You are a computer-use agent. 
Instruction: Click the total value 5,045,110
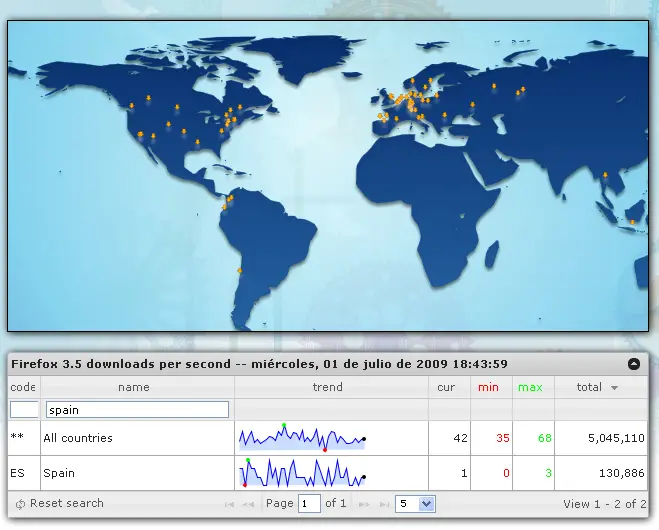click(x=616, y=438)
